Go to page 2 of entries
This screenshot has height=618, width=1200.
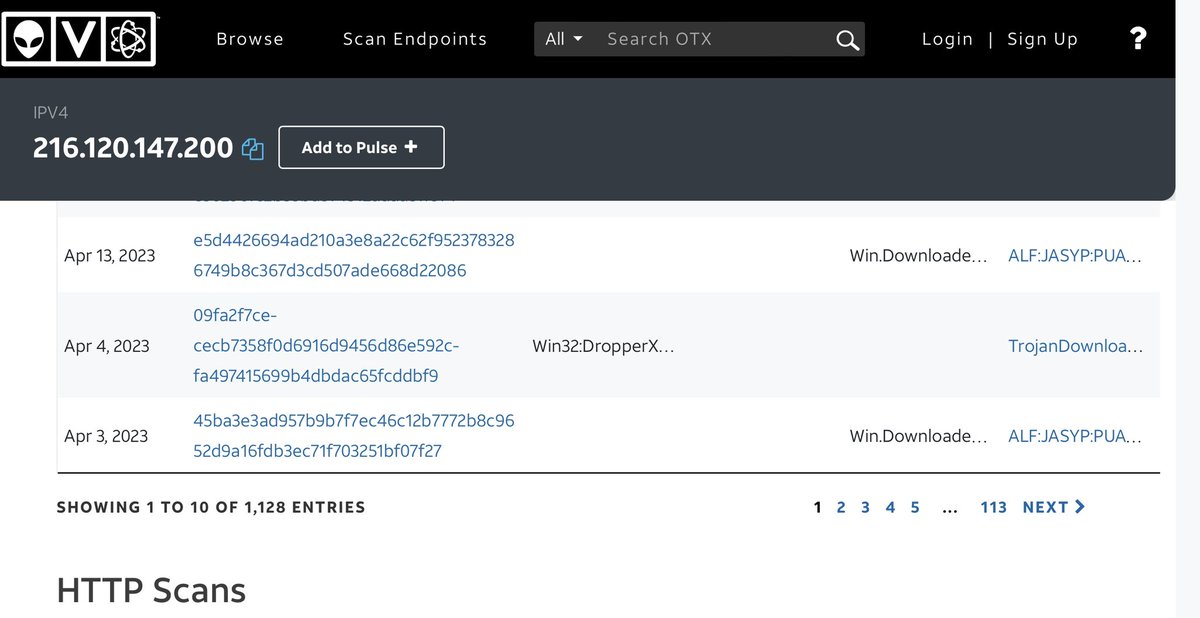(841, 507)
